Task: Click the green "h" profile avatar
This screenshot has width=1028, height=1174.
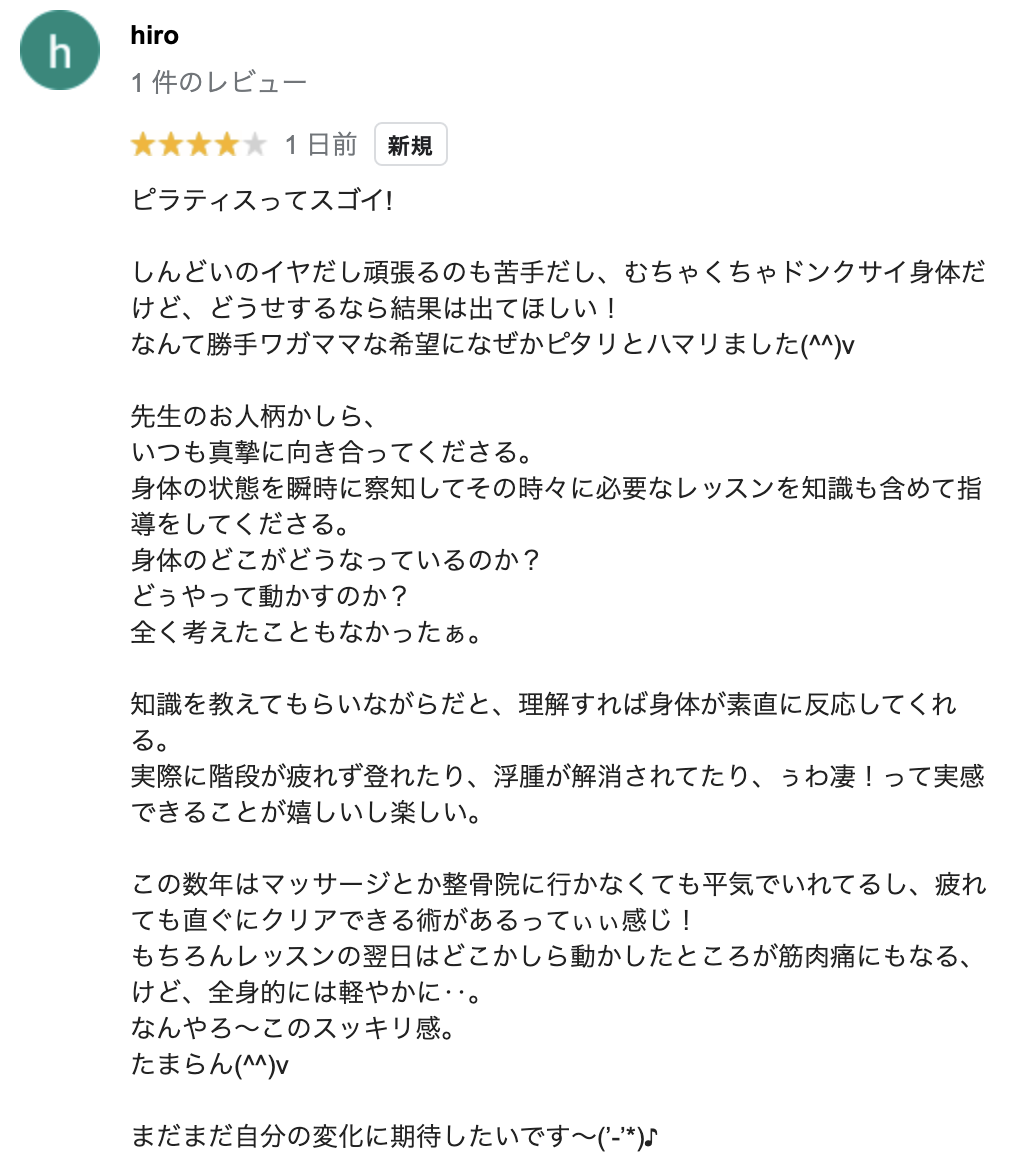Action: [60, 50]
